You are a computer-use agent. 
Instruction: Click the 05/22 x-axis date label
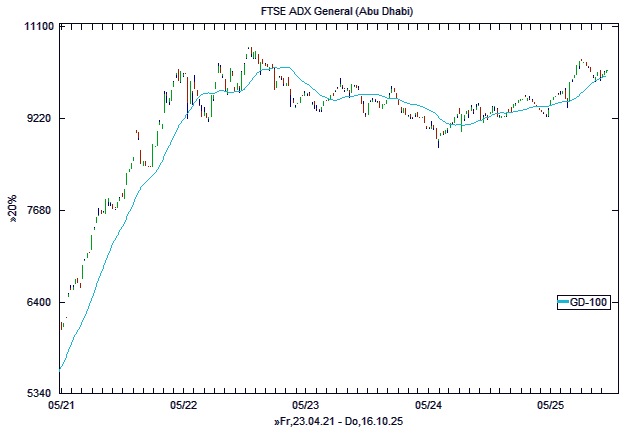click(184, 406)
